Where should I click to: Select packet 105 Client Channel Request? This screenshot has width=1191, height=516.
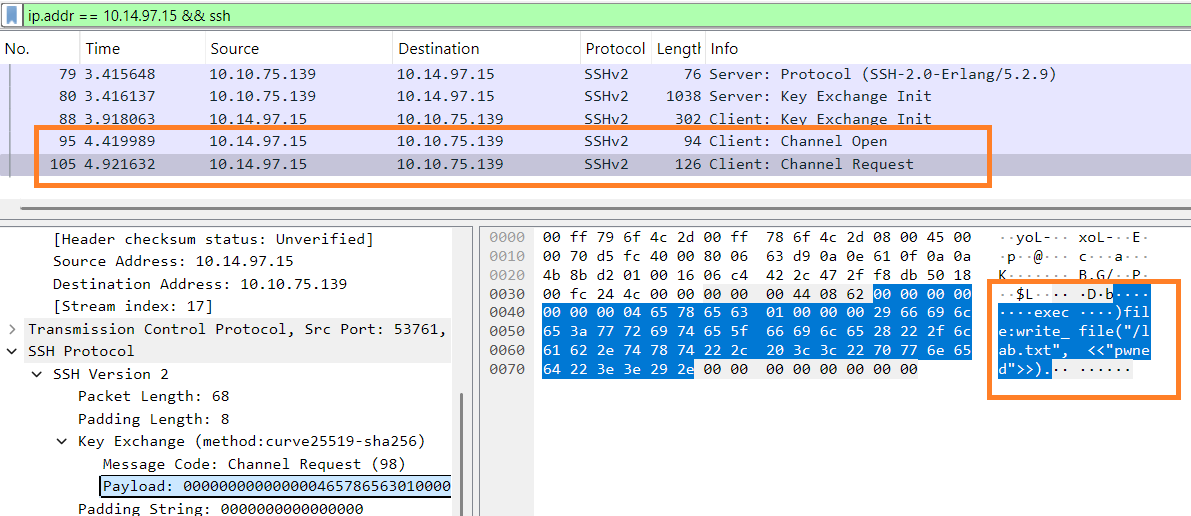pos(596,164)
